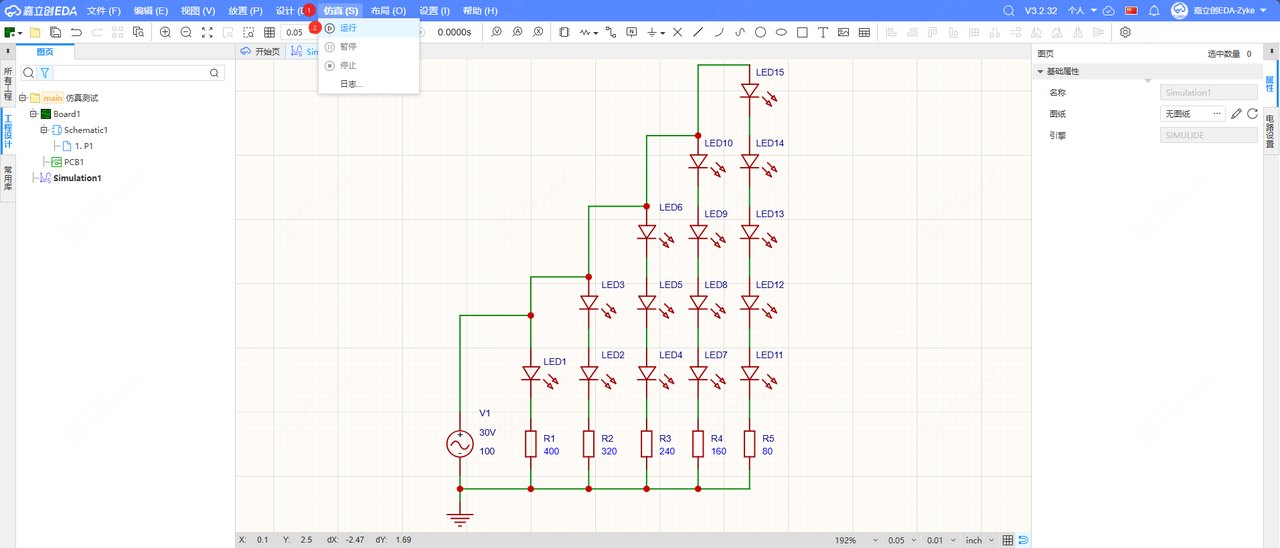Open the Log (日志) menu entry

click(x=350, y=84)
